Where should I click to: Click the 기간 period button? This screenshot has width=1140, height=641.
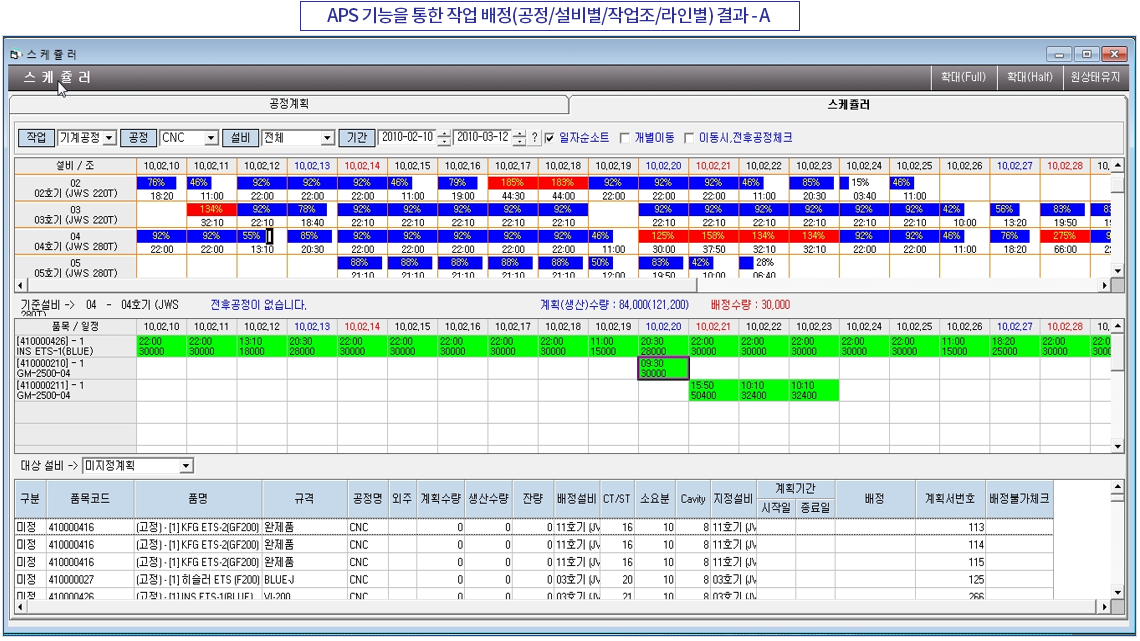point(357,138)
